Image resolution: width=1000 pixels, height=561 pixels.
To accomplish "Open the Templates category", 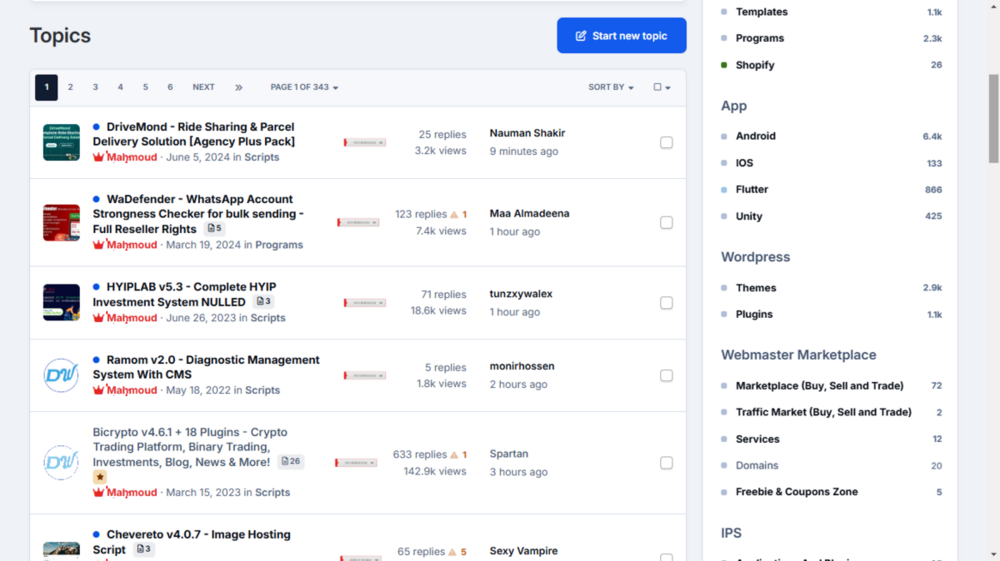I will pos(761,11).
